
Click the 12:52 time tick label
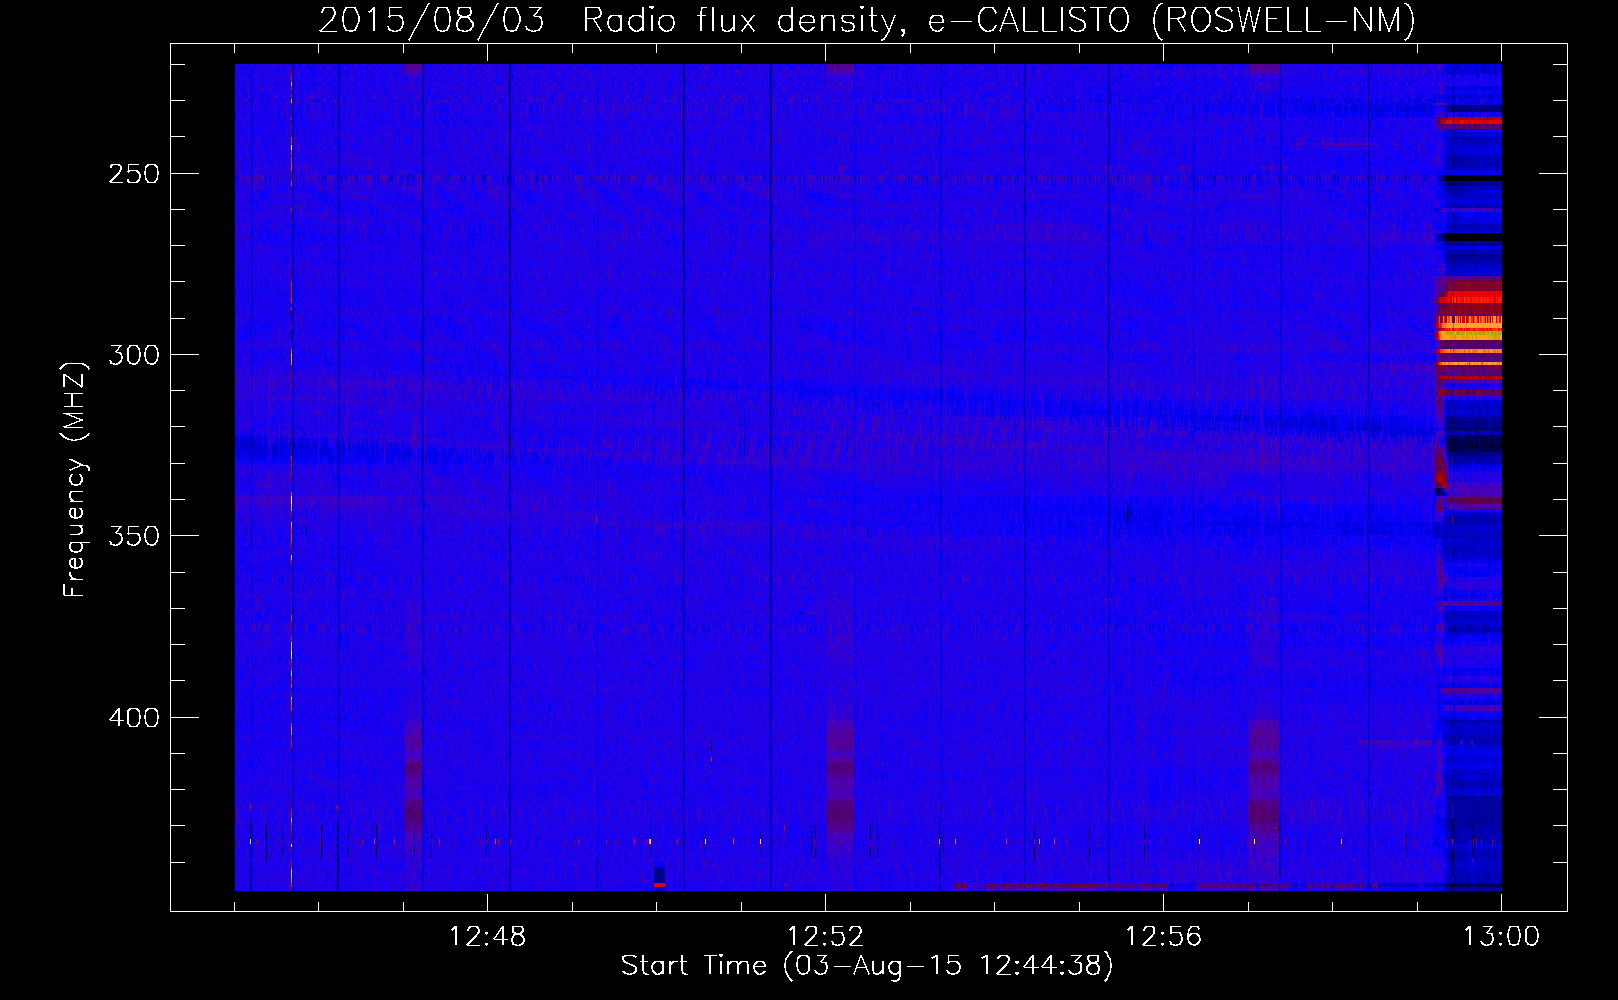[825, 937]
